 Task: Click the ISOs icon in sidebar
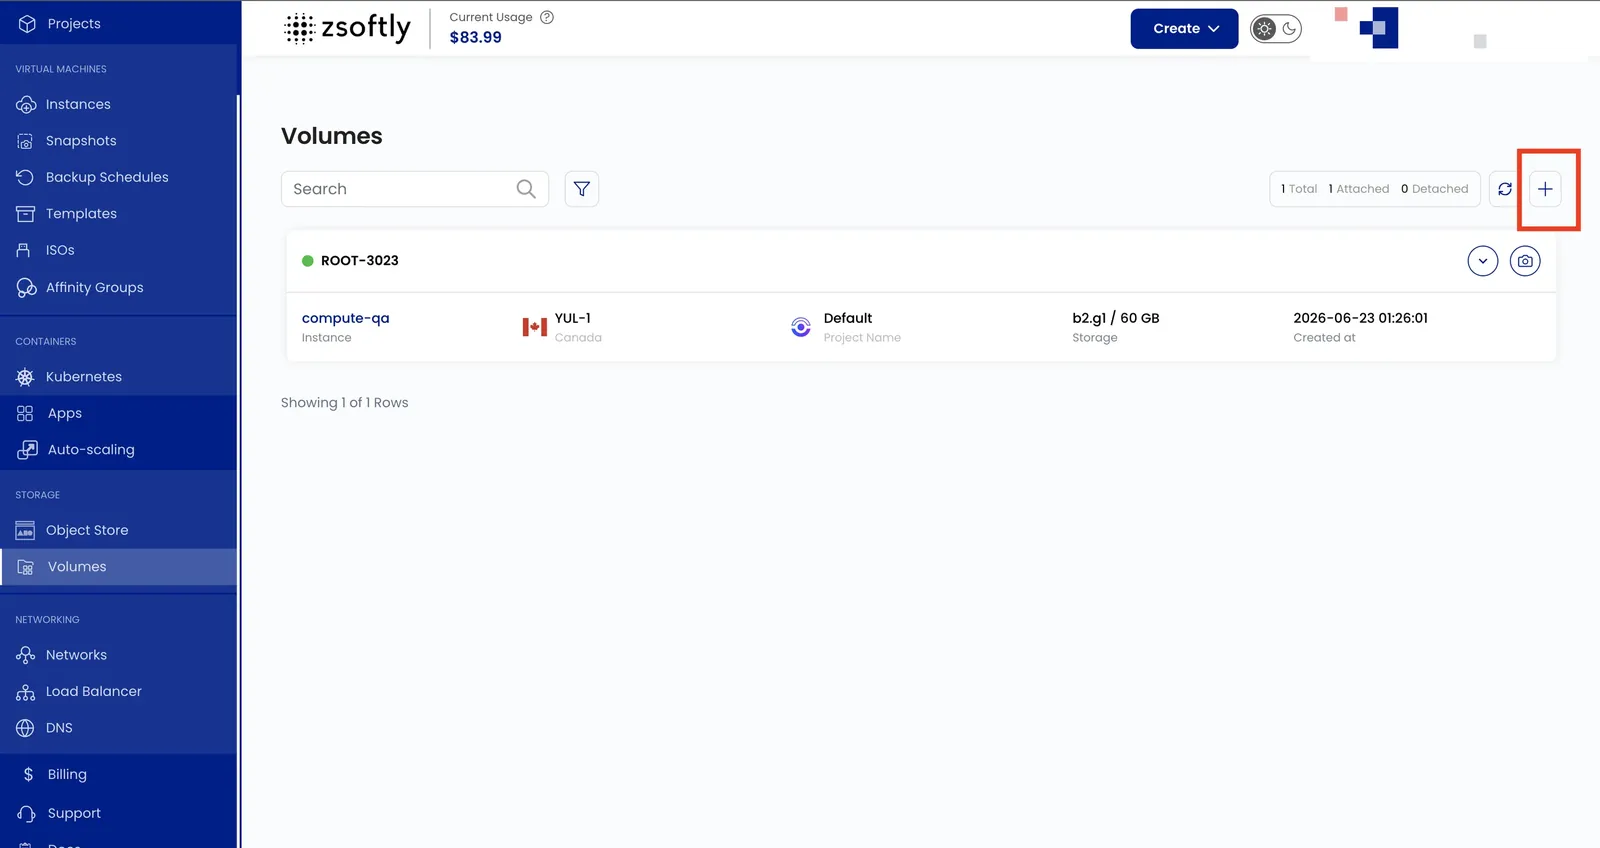(24, 250)
